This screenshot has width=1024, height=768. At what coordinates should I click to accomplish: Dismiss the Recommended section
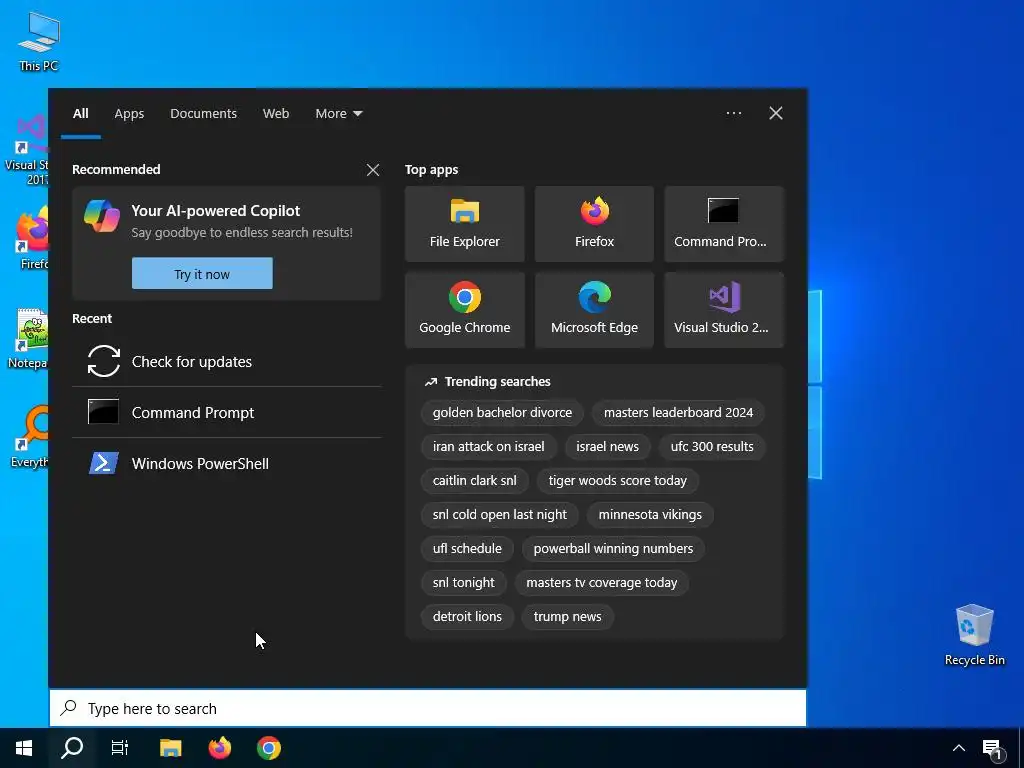coord(373,170)
